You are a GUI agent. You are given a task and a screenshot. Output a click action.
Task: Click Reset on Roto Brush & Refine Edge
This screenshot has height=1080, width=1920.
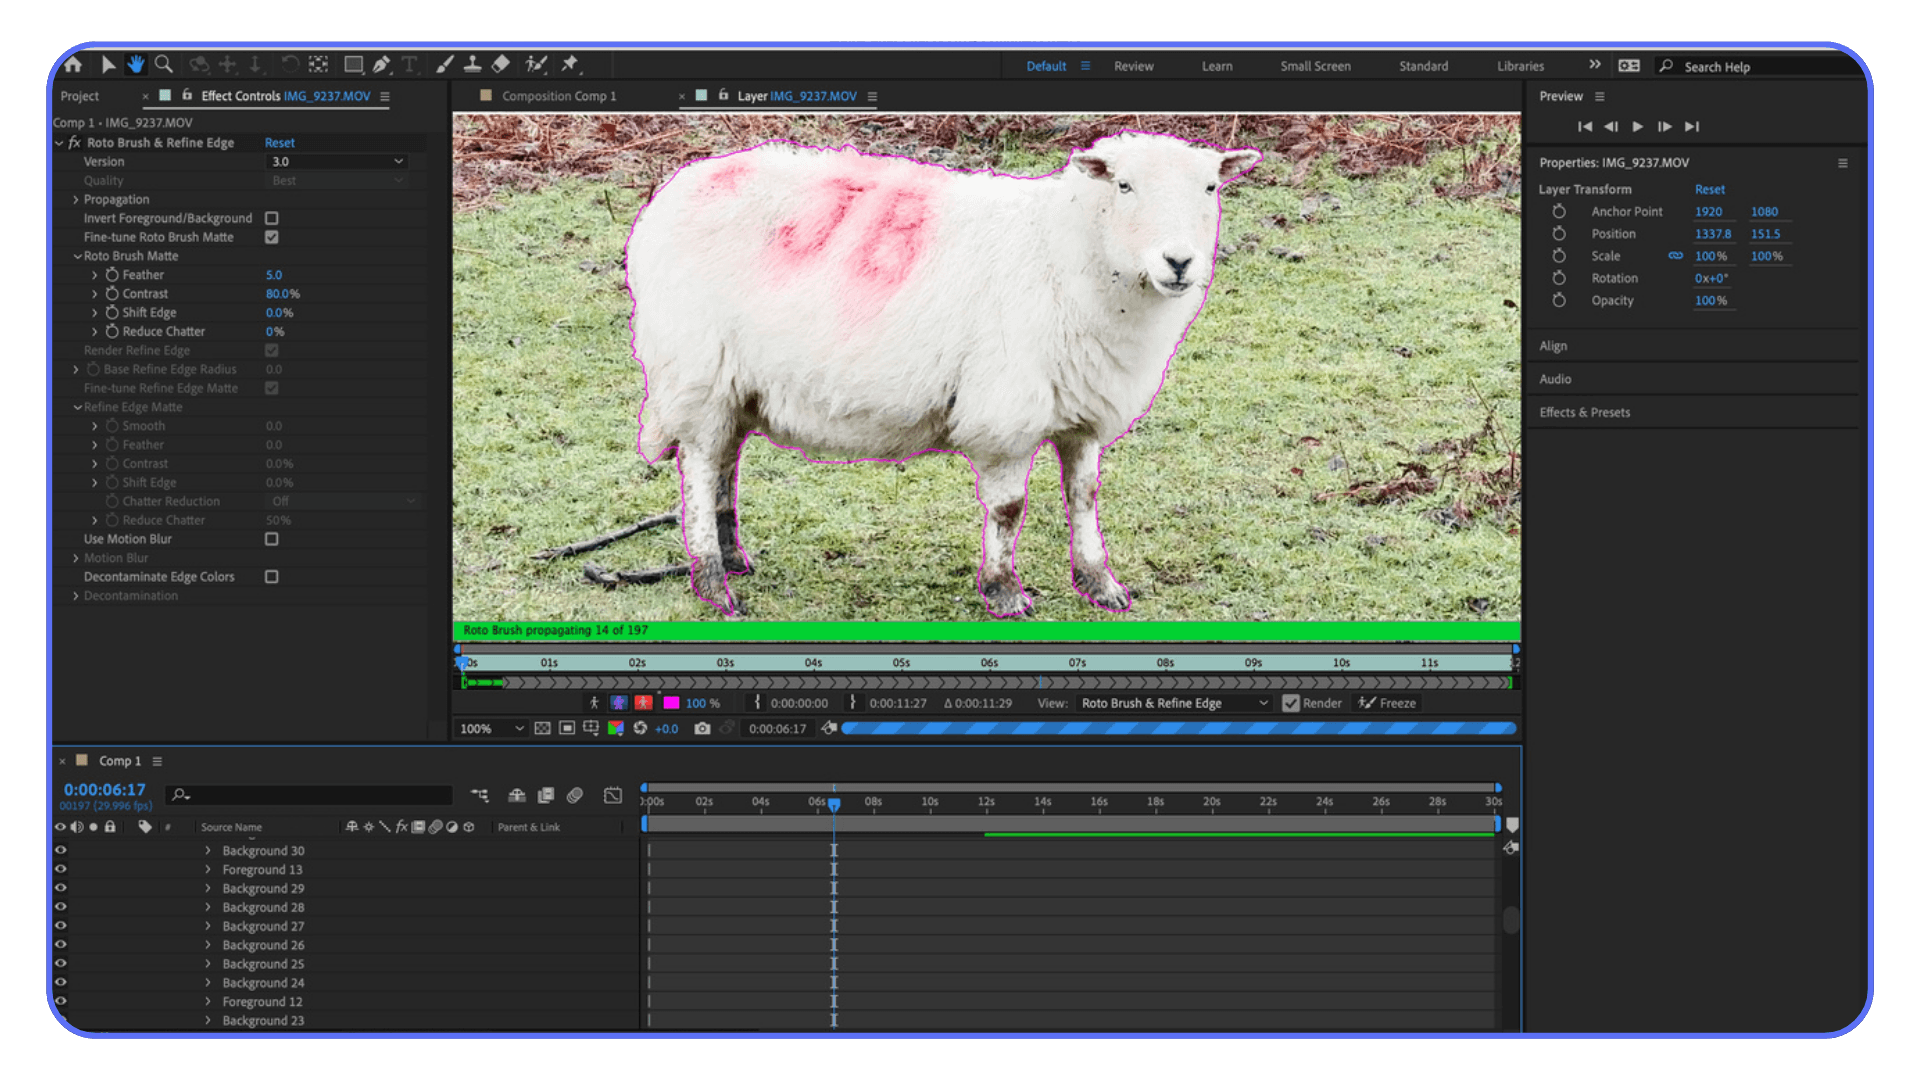coord(279,142)
